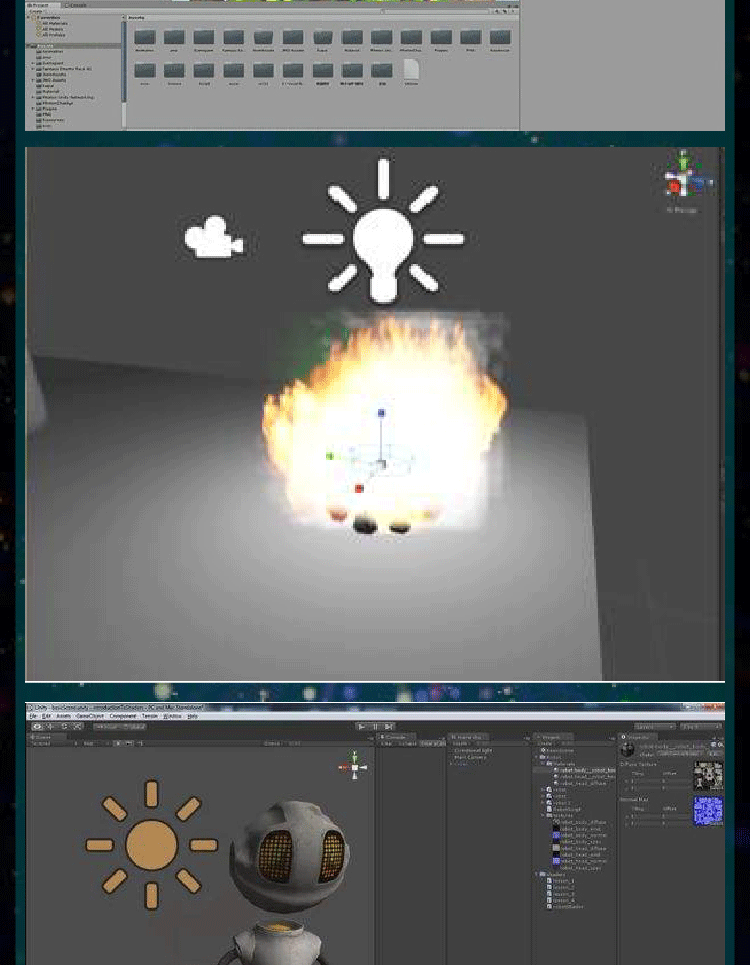This screenshot has height=965, width=750.
Task: Open Create dropdown in Hierarchy panel
Action: 460,743
